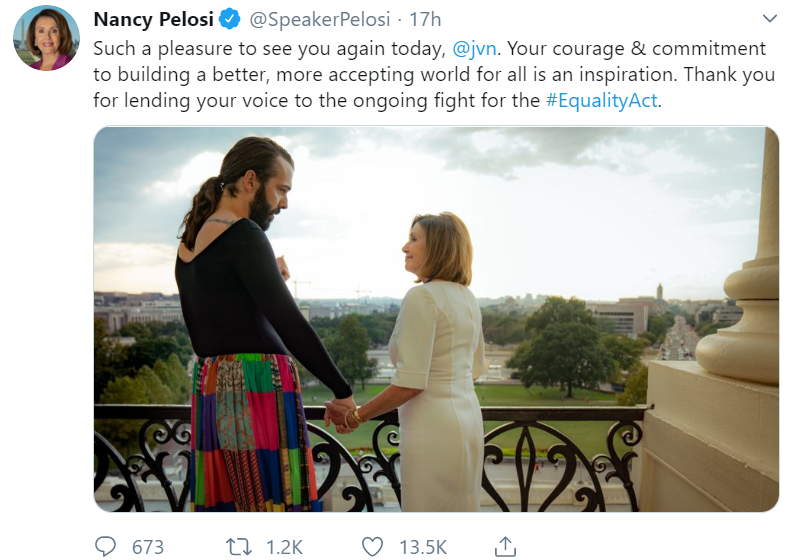Open Nancy Pelosi's profile avatar
Screen dimensions: 793x560
tap(47, 37)
